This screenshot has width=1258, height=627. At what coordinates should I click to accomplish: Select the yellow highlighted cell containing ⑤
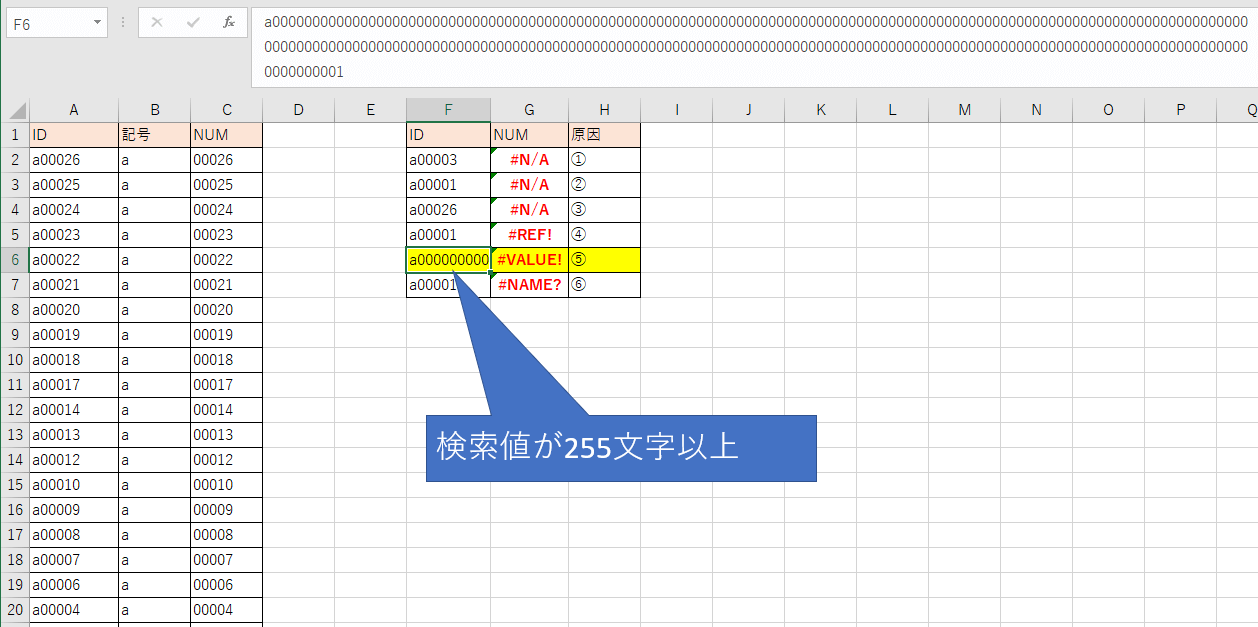[604, 259]
